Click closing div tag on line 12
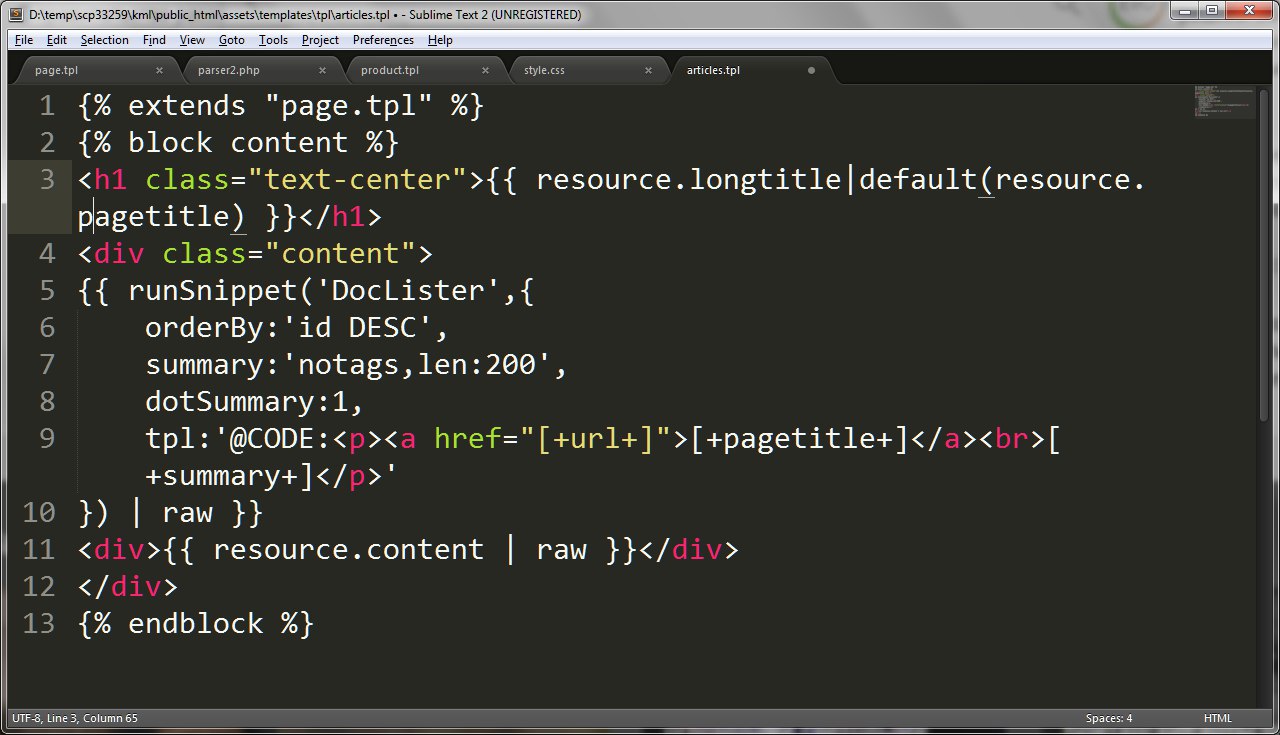 tap(128, 587)
